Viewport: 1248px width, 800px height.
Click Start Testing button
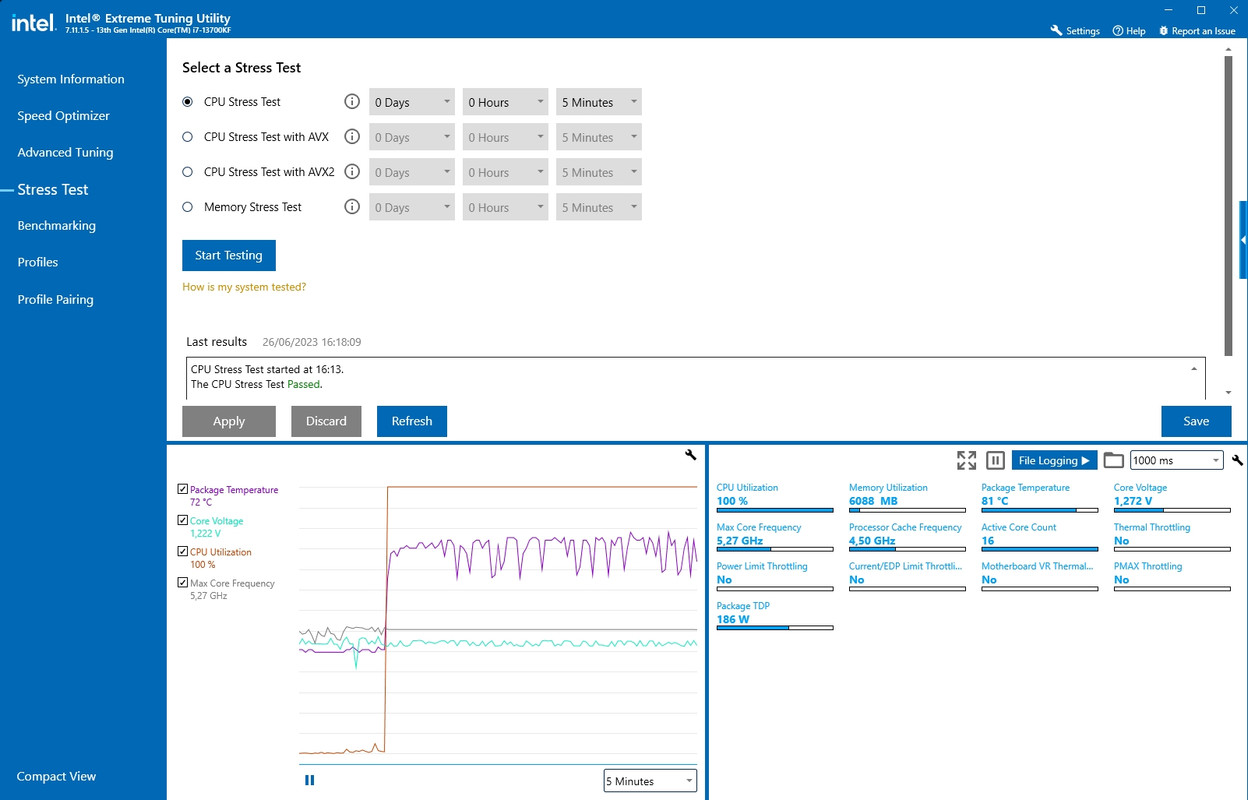(229, 255)
